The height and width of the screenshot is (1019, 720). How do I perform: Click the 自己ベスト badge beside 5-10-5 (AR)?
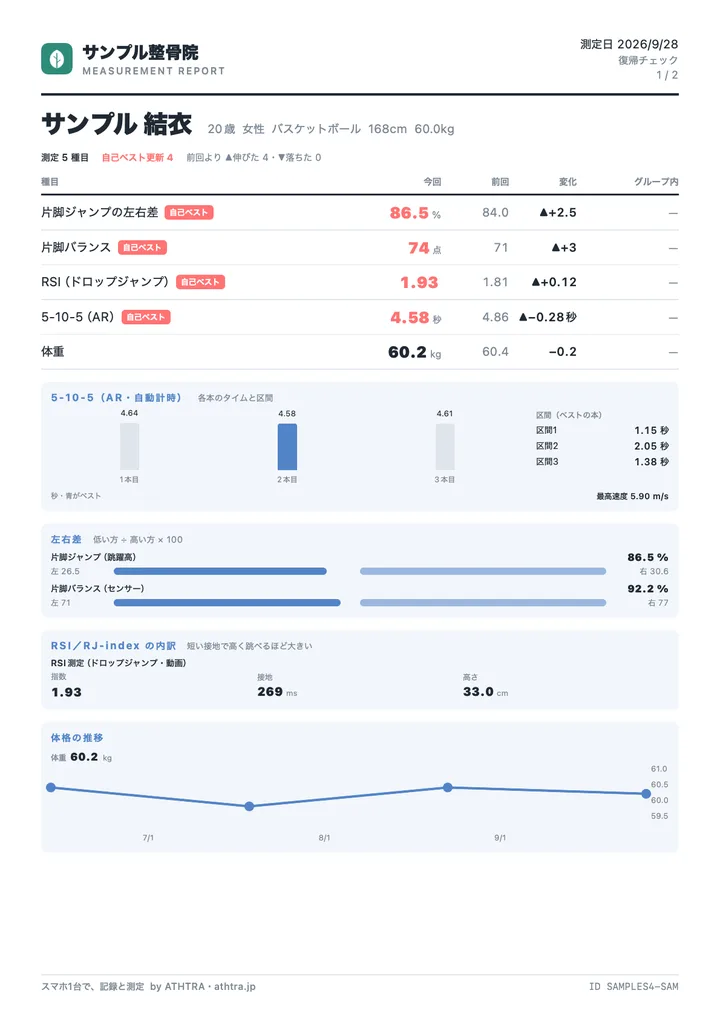146,317
